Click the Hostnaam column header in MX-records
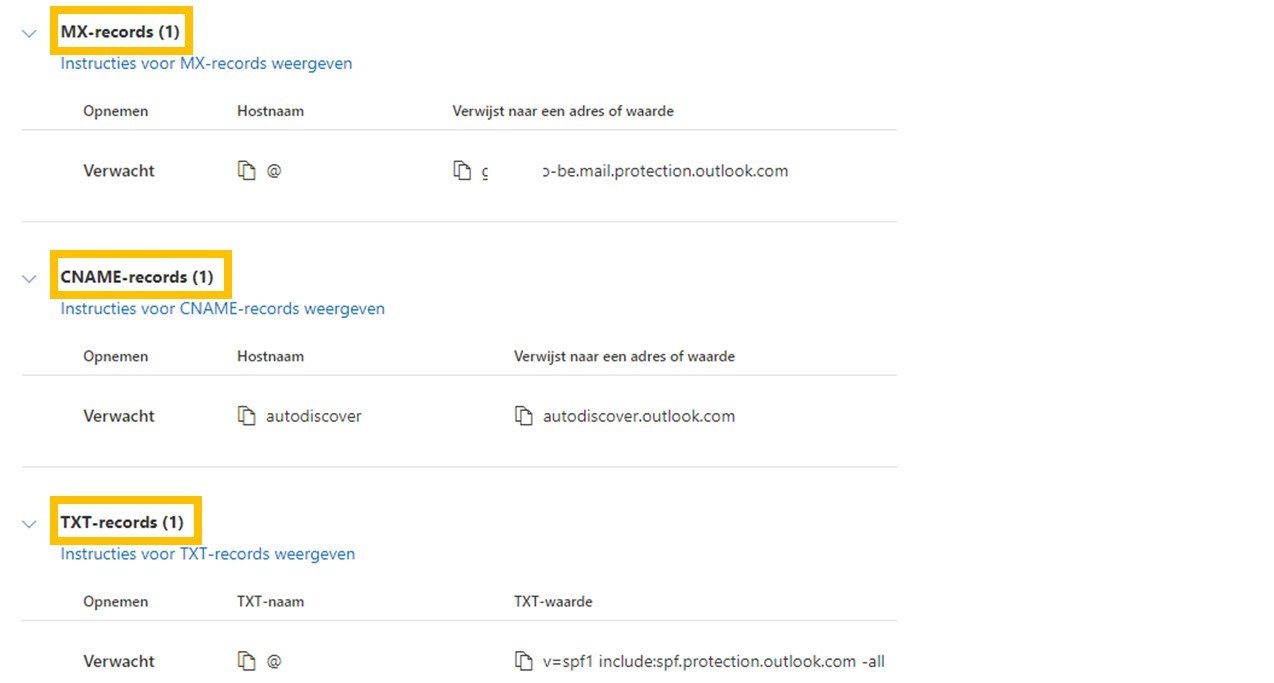This screenshot has width=1274, height=683. coord(270,111)
